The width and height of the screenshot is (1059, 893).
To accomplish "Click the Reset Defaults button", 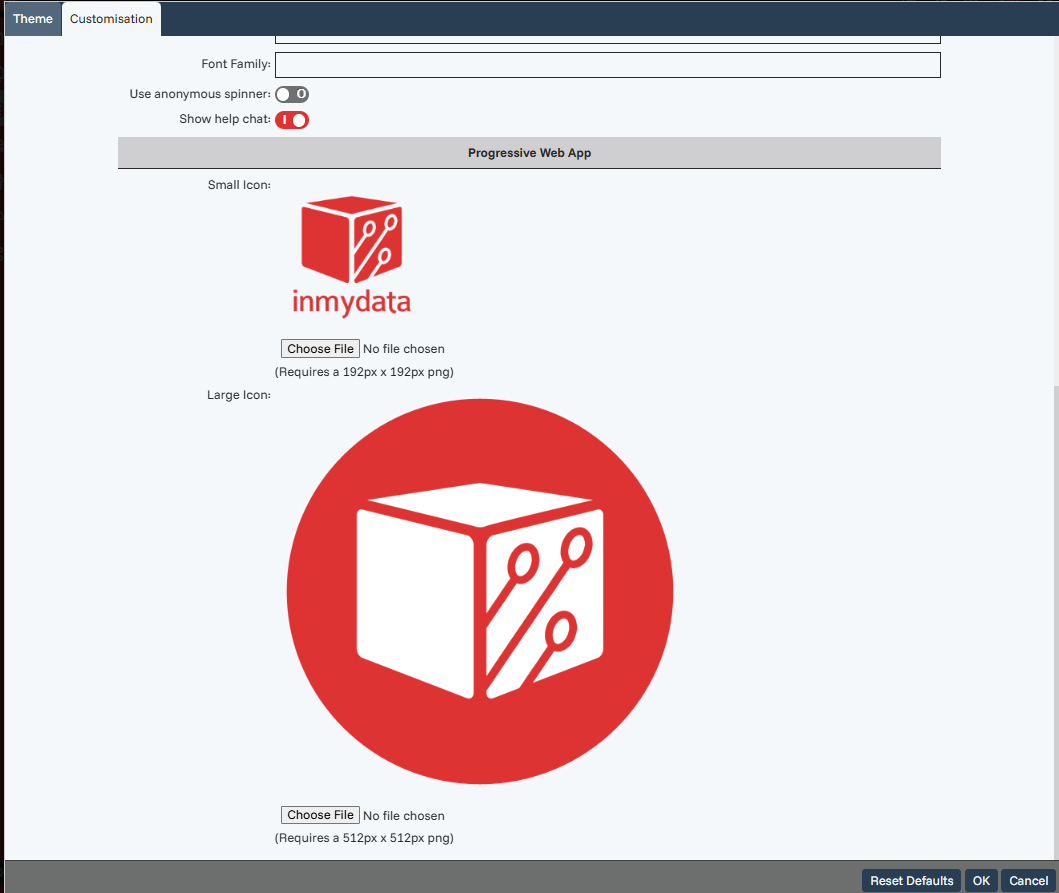I will [x=911, y=880].
